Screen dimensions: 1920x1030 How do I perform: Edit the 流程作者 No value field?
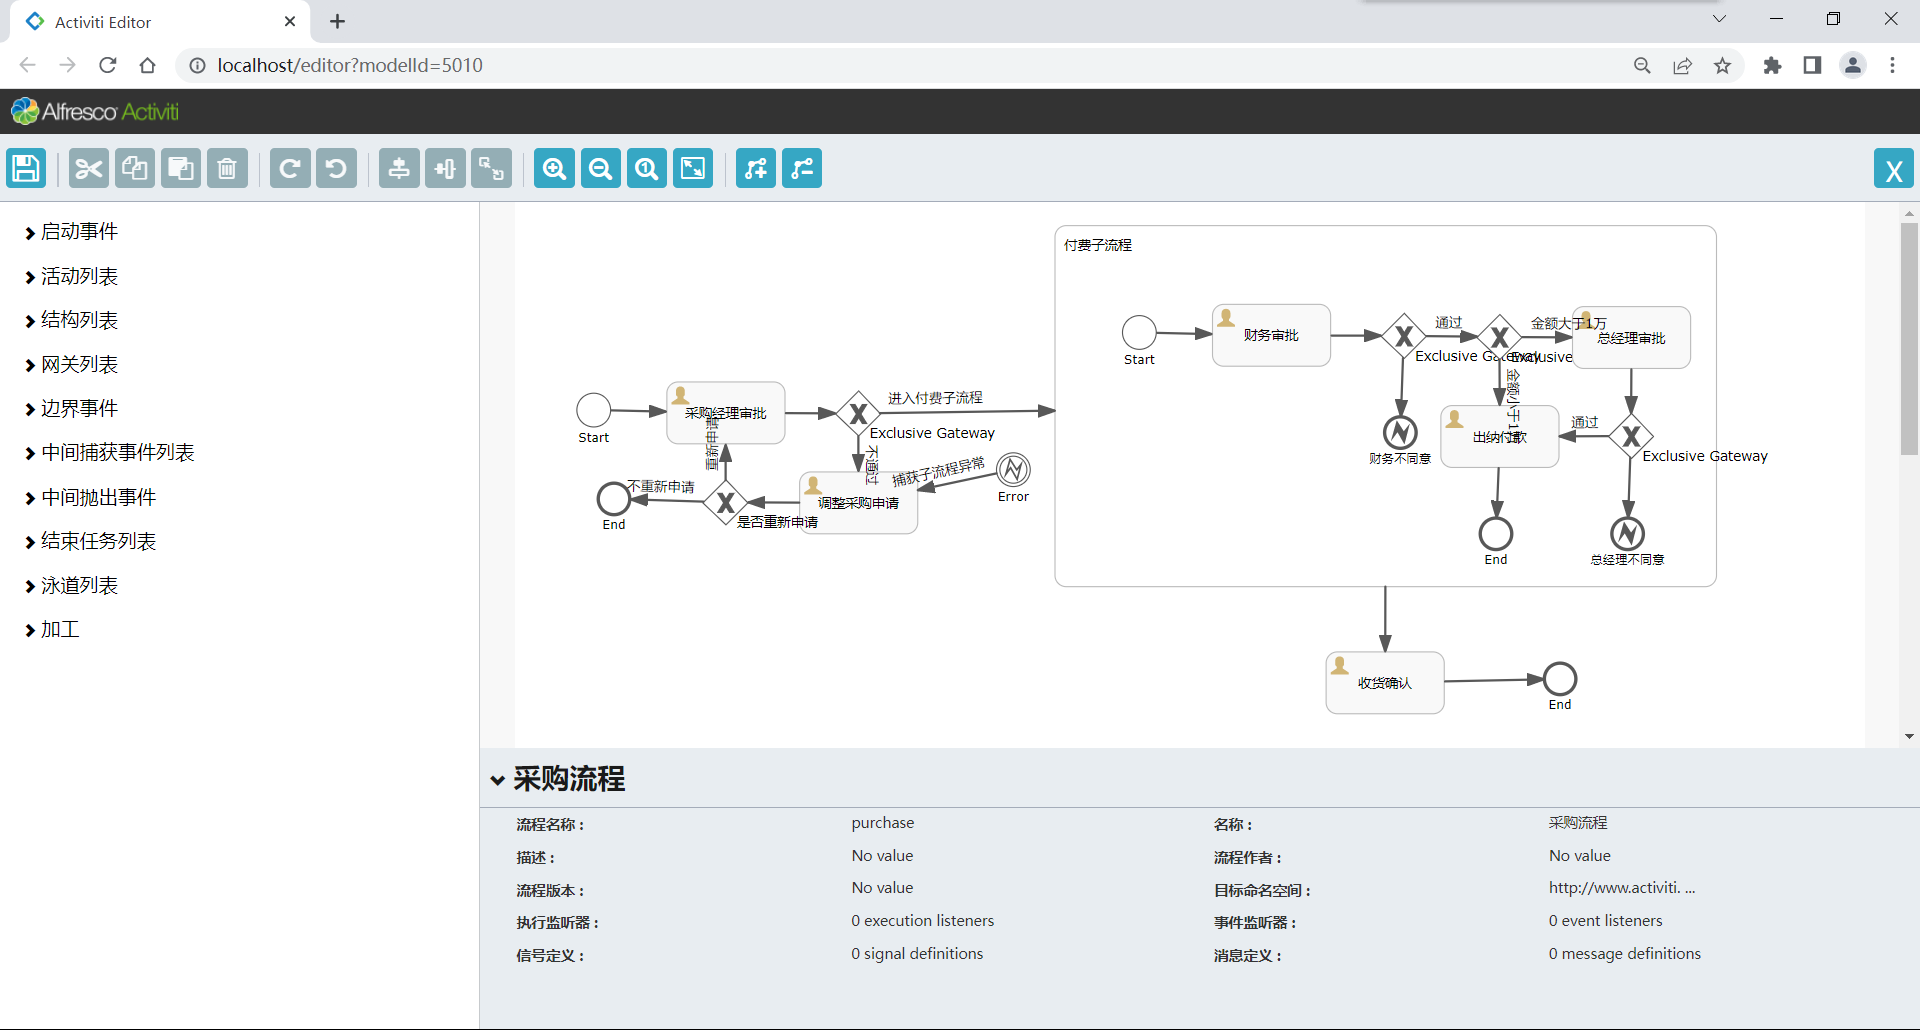pos(1580,856)
